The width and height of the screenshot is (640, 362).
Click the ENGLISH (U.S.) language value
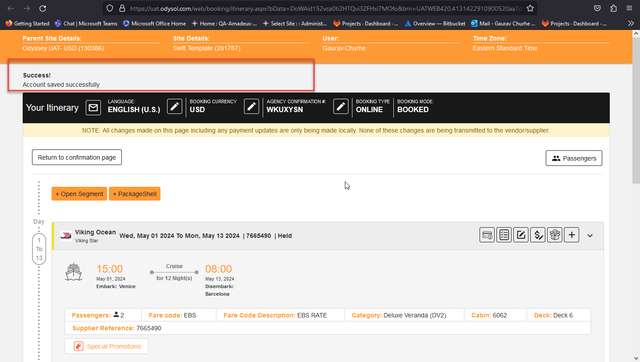point(134,110)
